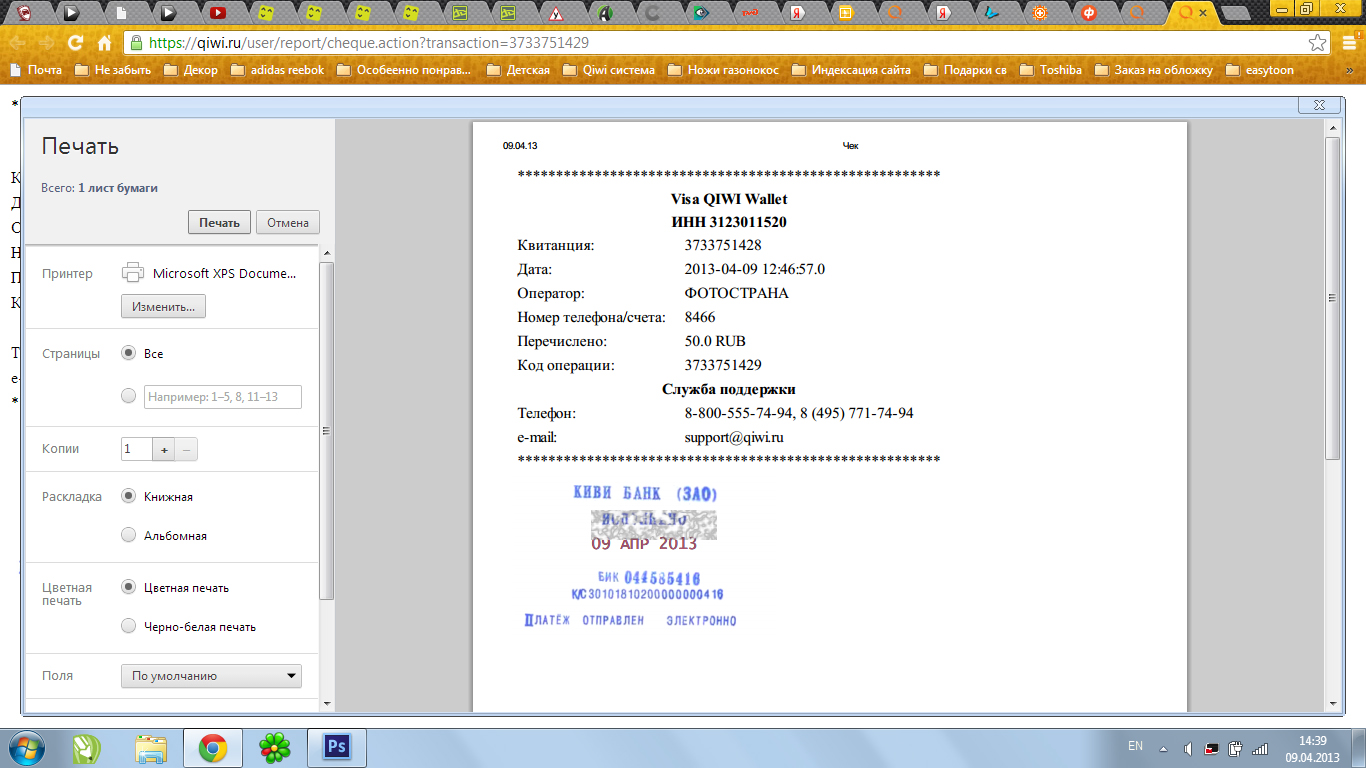Screen dimensions: 1366x768
Task: Expand the 'Поля' margins dropdown
Action: (x=211, y=676)
